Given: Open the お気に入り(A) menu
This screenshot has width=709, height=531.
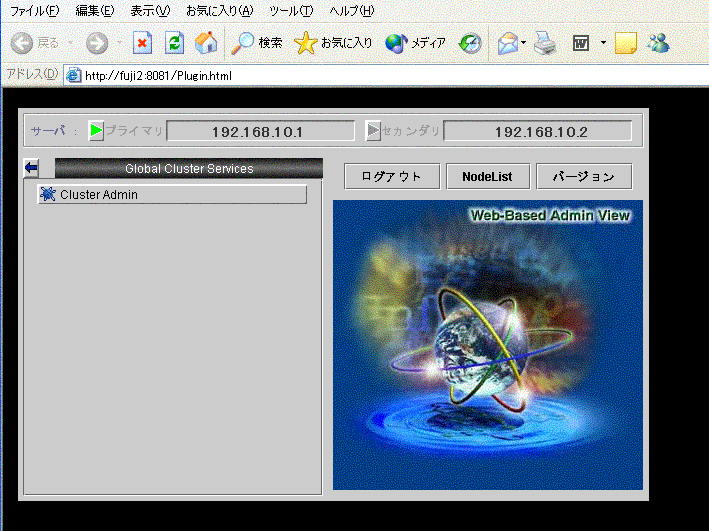Looking at the screenshot, I should pos(220,11).
